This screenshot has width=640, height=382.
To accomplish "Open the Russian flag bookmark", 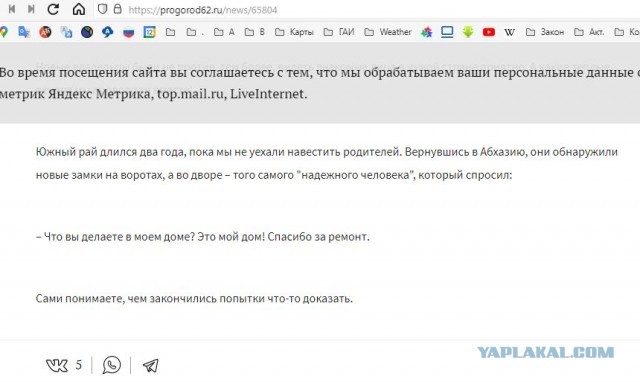I will point(129,32).
